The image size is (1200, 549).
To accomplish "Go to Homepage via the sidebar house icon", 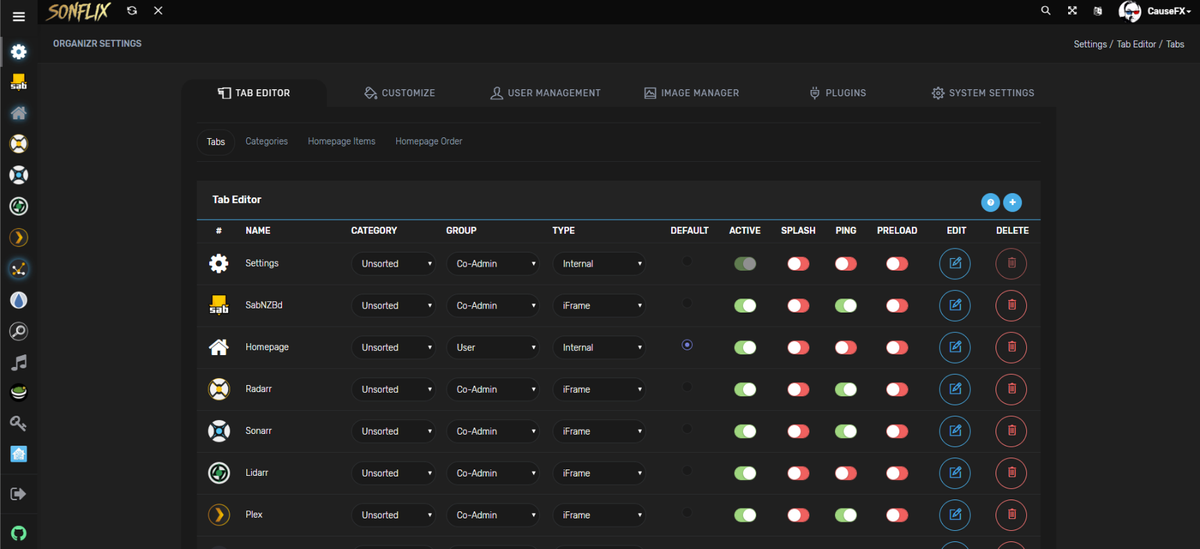I will coord(18,113).
